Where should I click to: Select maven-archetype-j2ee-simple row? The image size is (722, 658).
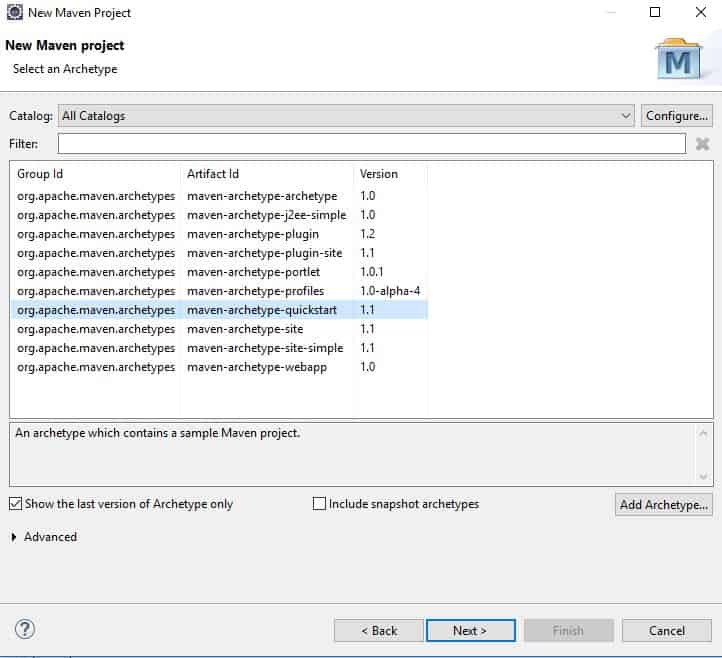219,215
